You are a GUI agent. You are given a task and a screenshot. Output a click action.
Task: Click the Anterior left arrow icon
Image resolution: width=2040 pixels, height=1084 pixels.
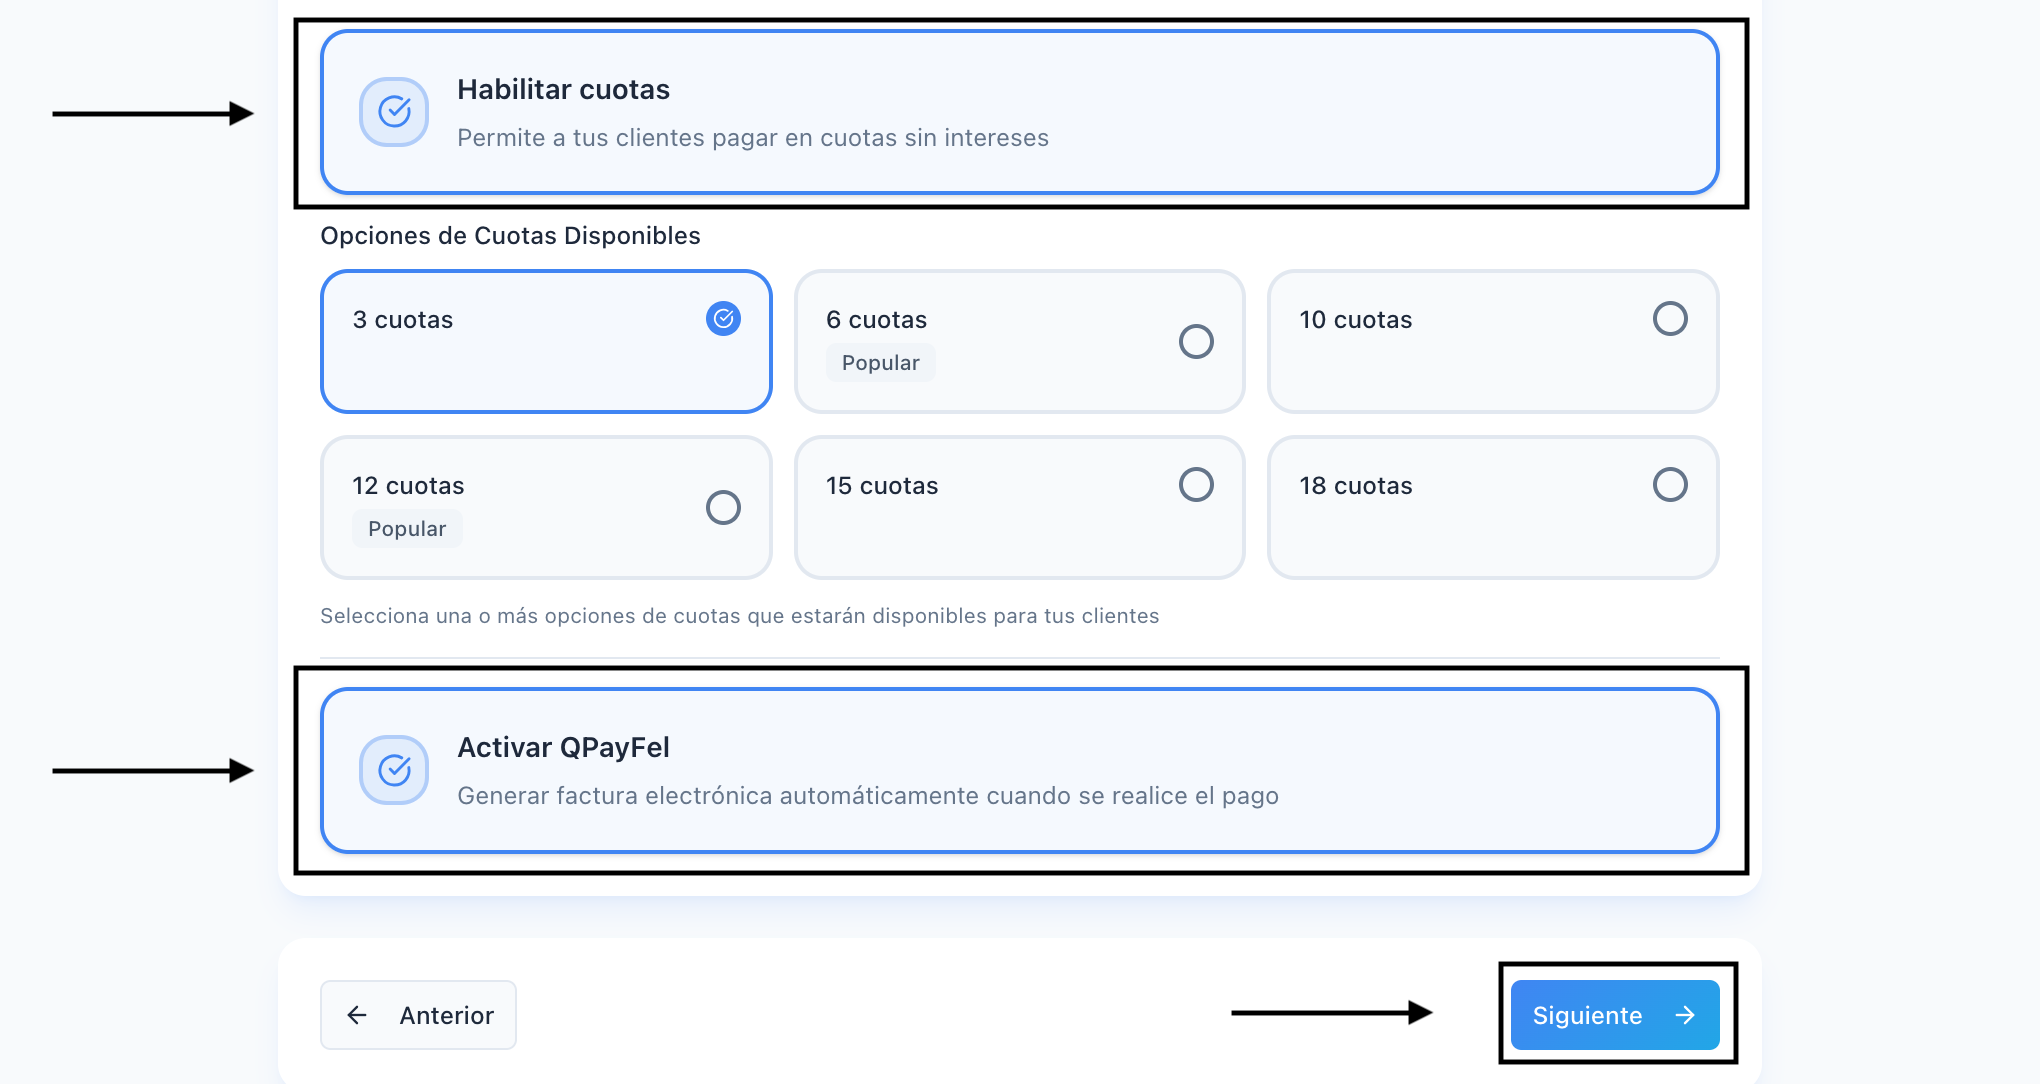click(357, 1015)
